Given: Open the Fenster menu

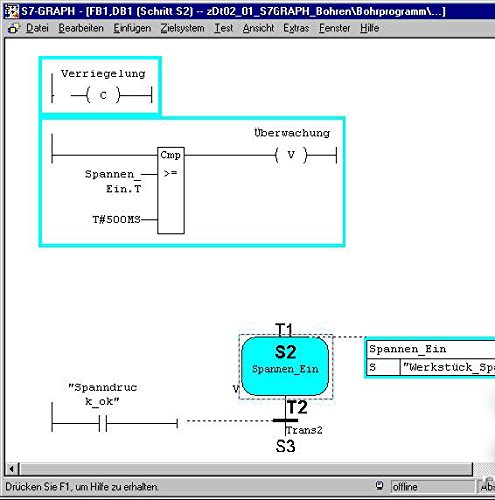Looking at the screenshot, I should tap(335, 28).
